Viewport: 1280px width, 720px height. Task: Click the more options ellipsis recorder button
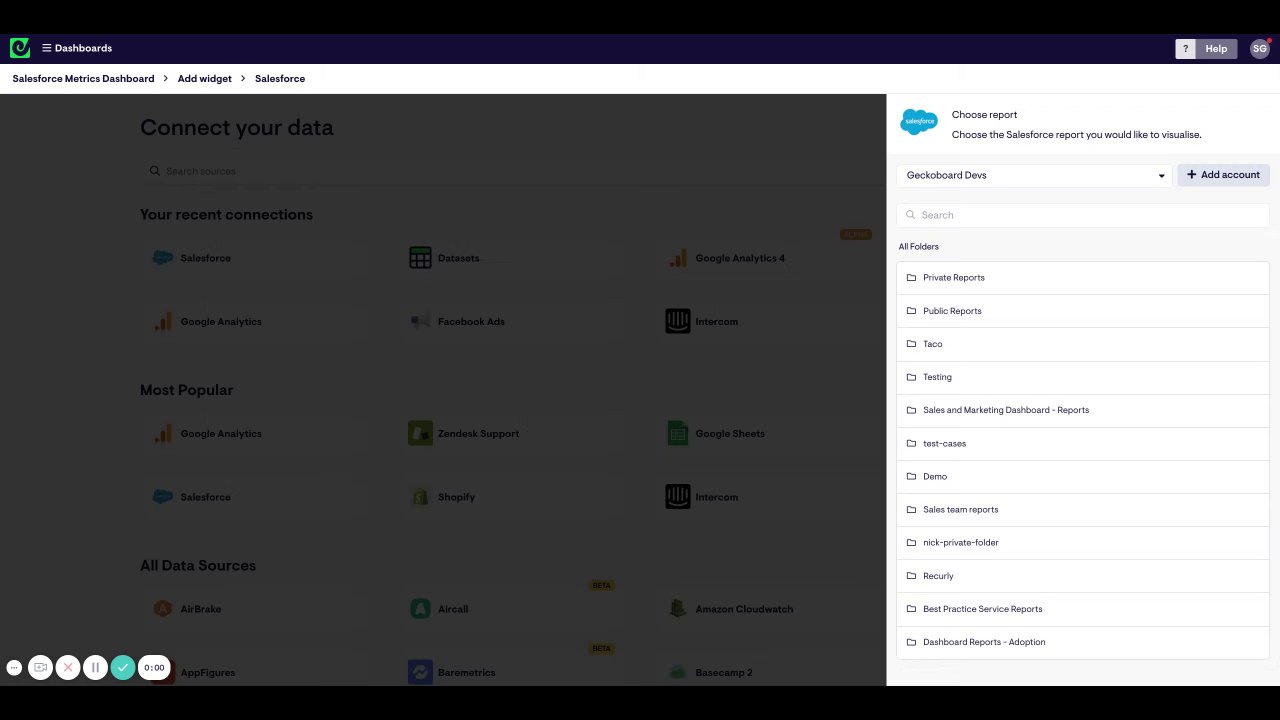(14, 668)
